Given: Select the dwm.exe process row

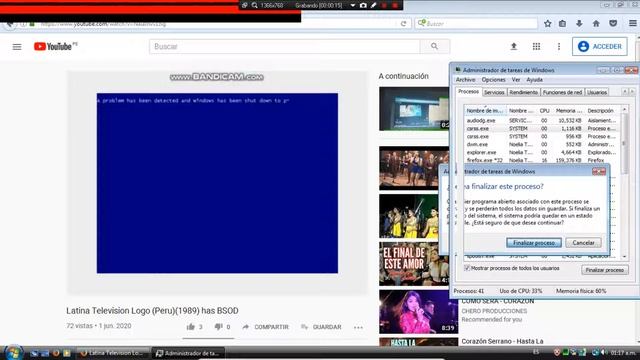Looking at the screenshot, I should point(542,144).
